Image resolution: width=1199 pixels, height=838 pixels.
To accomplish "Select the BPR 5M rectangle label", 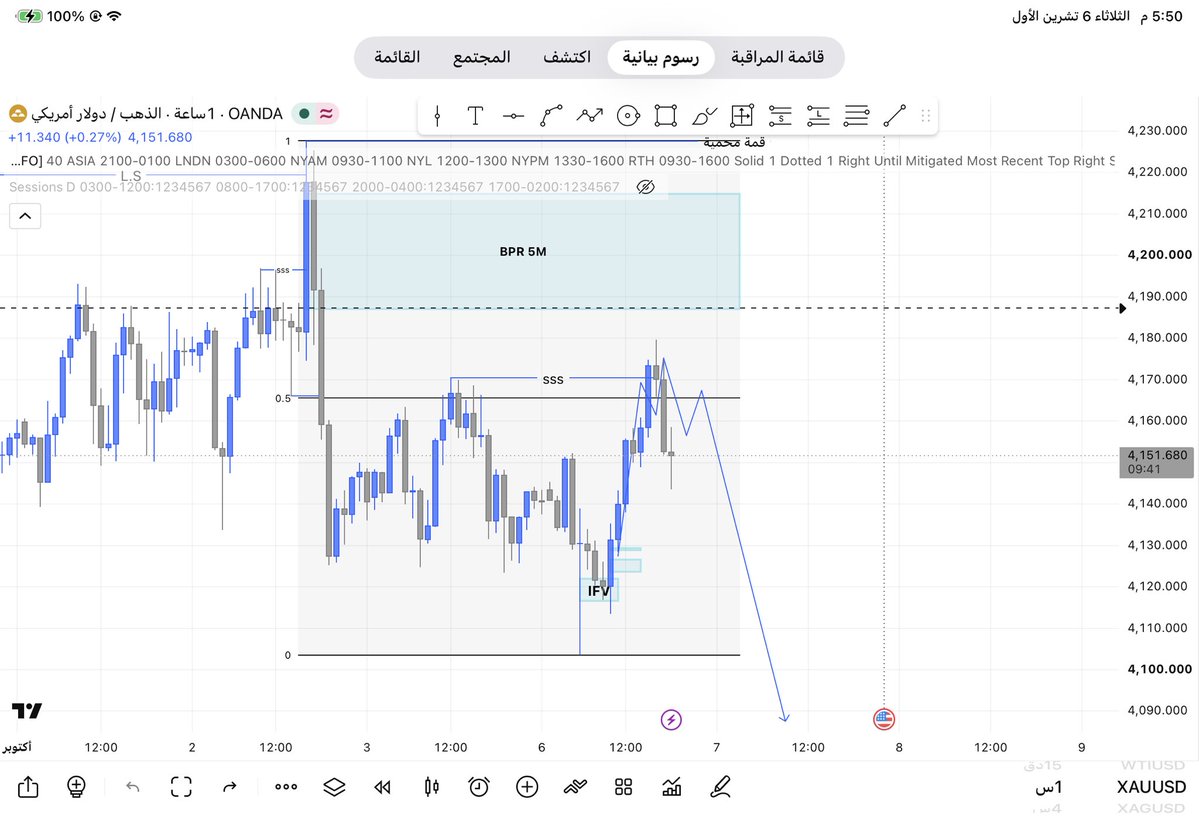I will coord(523,252).
